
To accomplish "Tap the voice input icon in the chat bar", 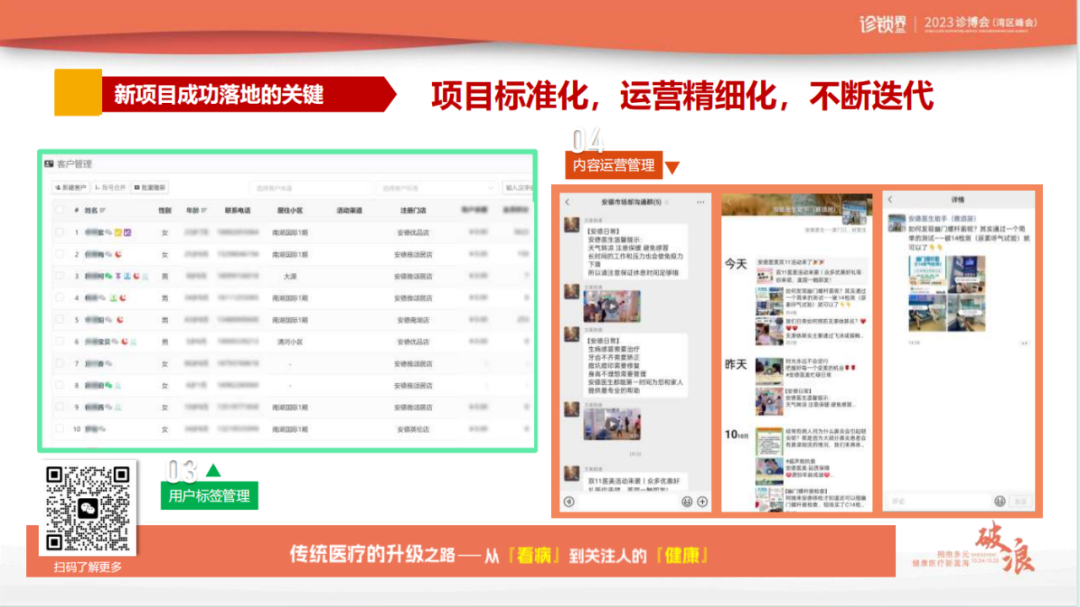I will click(569, 502).
